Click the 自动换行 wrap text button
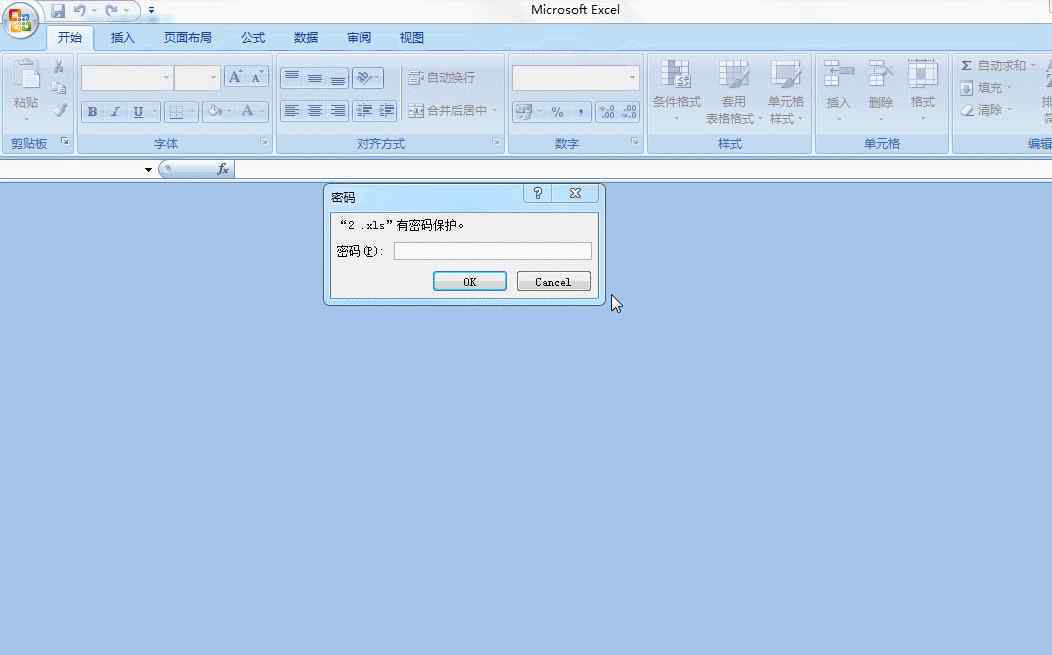 point(441,78)
